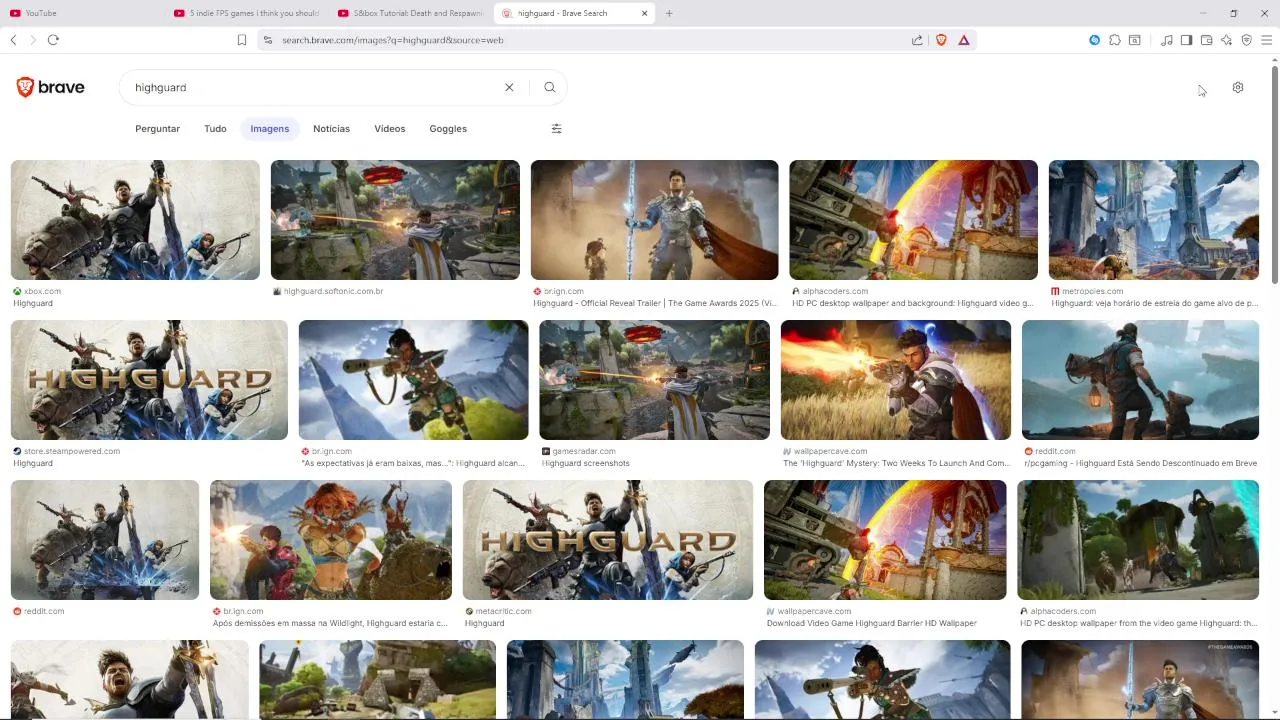1280x720 pixels.
Task: Open a new browser tab
Action: [x=669, y=13]
